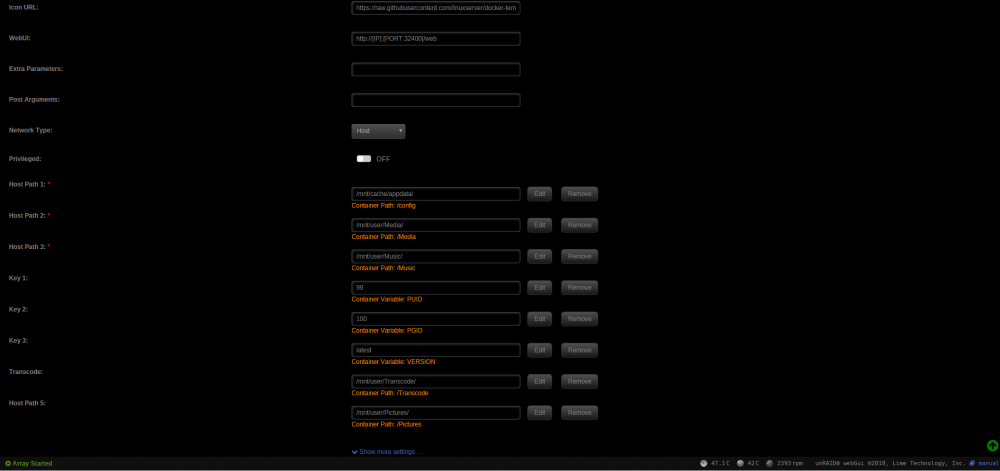
Task: Click the Container Path: /Pictures label
Action: 386,424
